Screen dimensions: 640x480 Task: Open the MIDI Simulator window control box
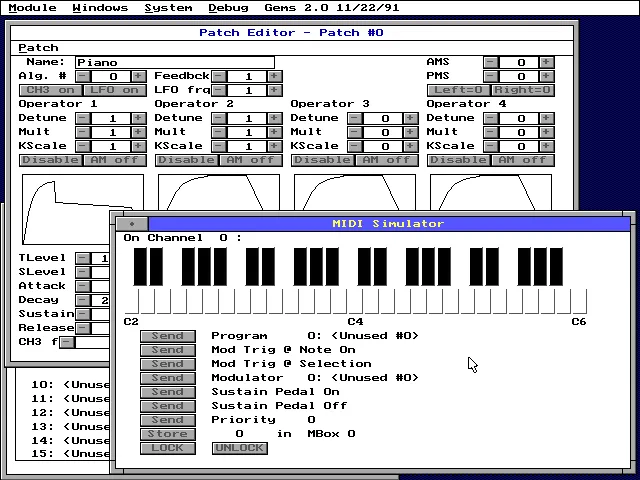(x=132, y=224)
